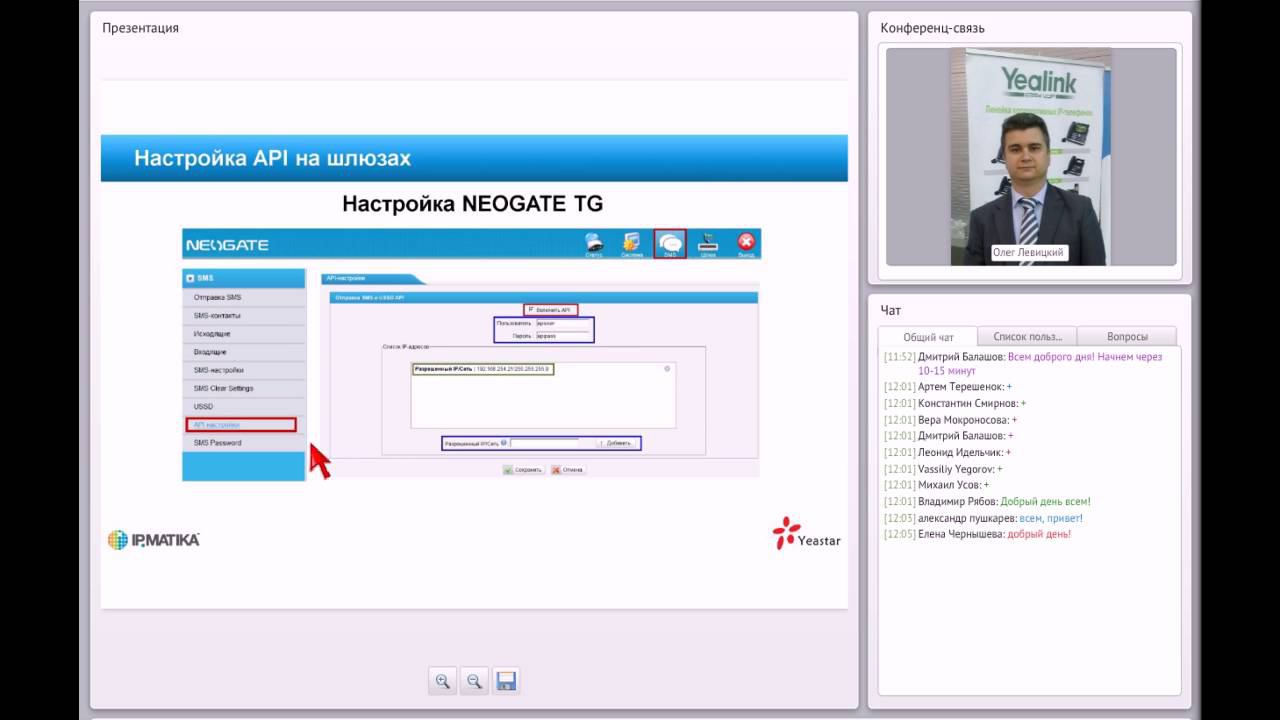1280x720 pixels.
Task: Click the александр пушкарев chat message
Action: tap(983, 518)
